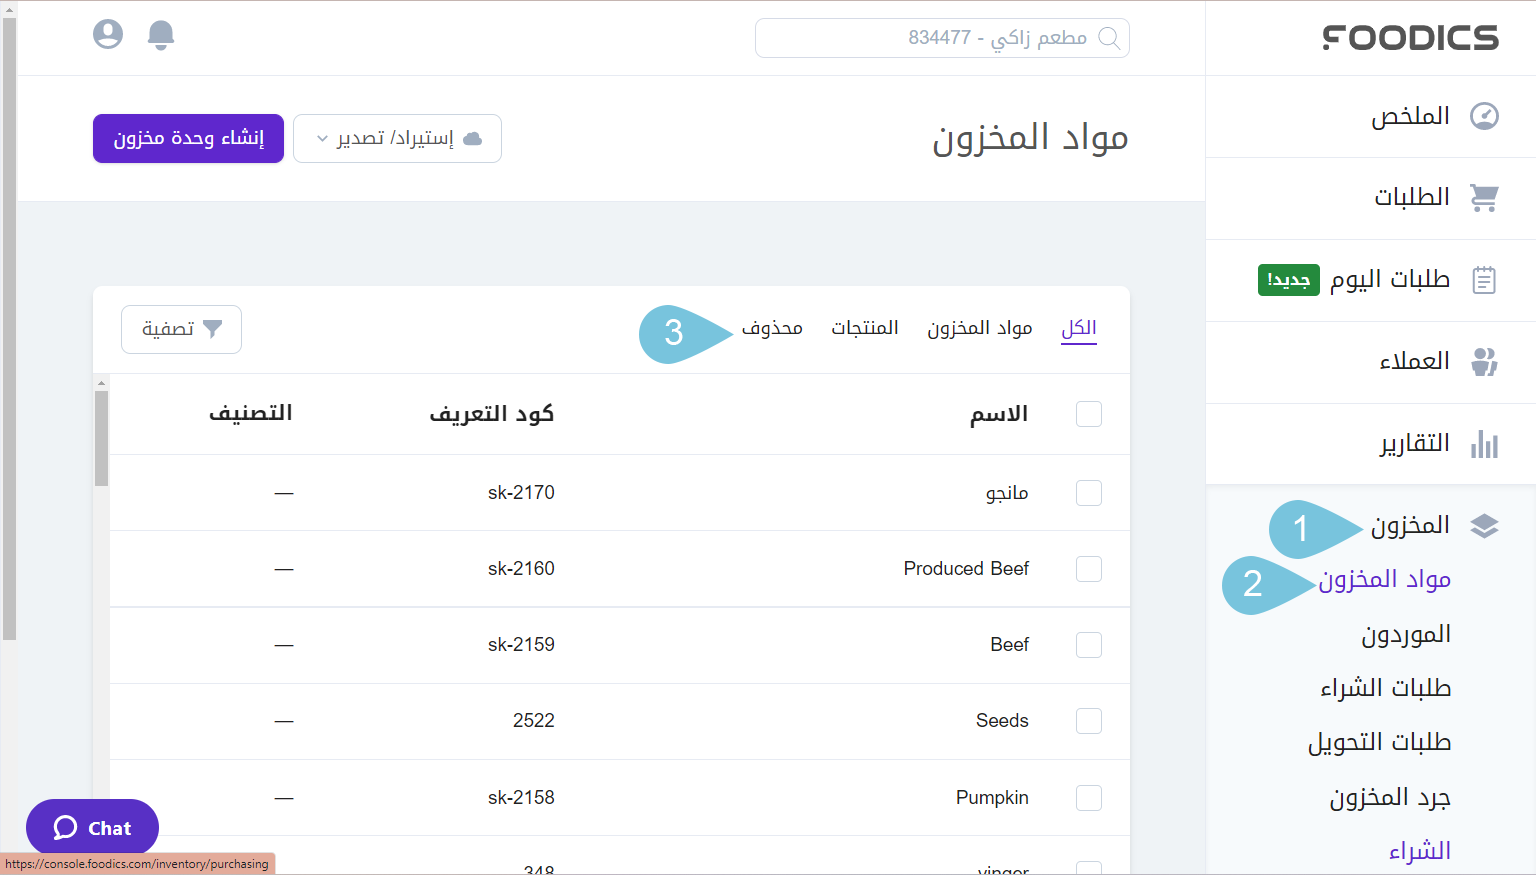Viewport: 1536px width, 875px height.
Task: Click the notifications bell icon
Action: pyautogui.click(x=161, y=35)
